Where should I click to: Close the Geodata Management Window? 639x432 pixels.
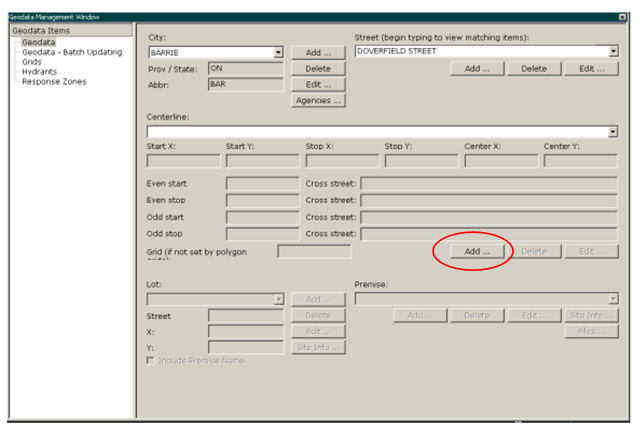point(623,18)
